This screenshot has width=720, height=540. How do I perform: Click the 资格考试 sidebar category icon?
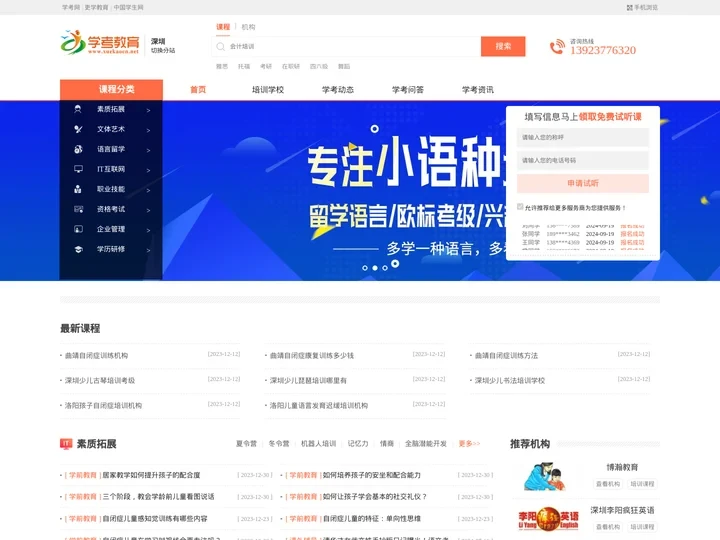tap(78, 209)
